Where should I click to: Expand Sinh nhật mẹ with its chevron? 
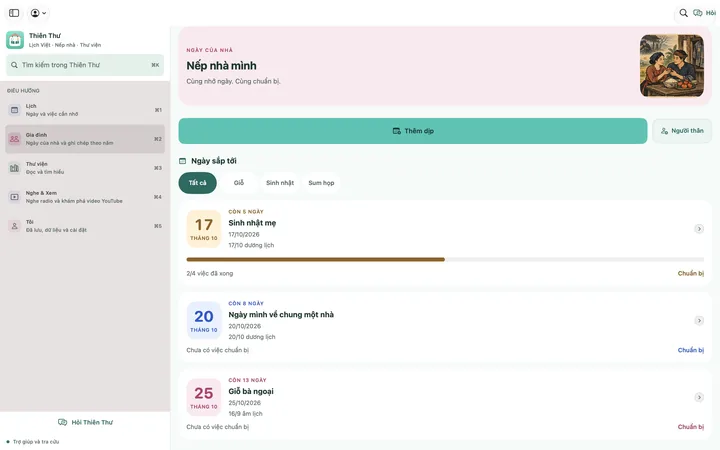pyautogui.click(x=699, y=229)
